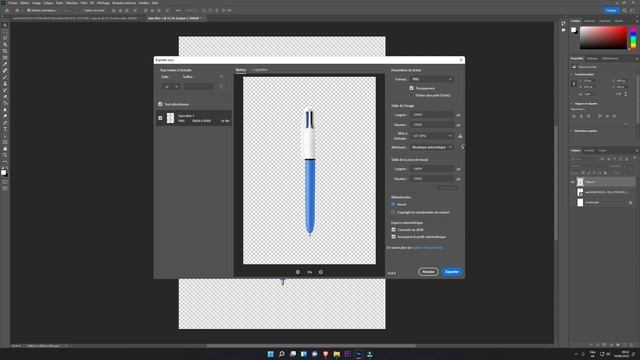Click the foreground color swatch in toolbar
This screenshot has height=360, width=640.
3,172
